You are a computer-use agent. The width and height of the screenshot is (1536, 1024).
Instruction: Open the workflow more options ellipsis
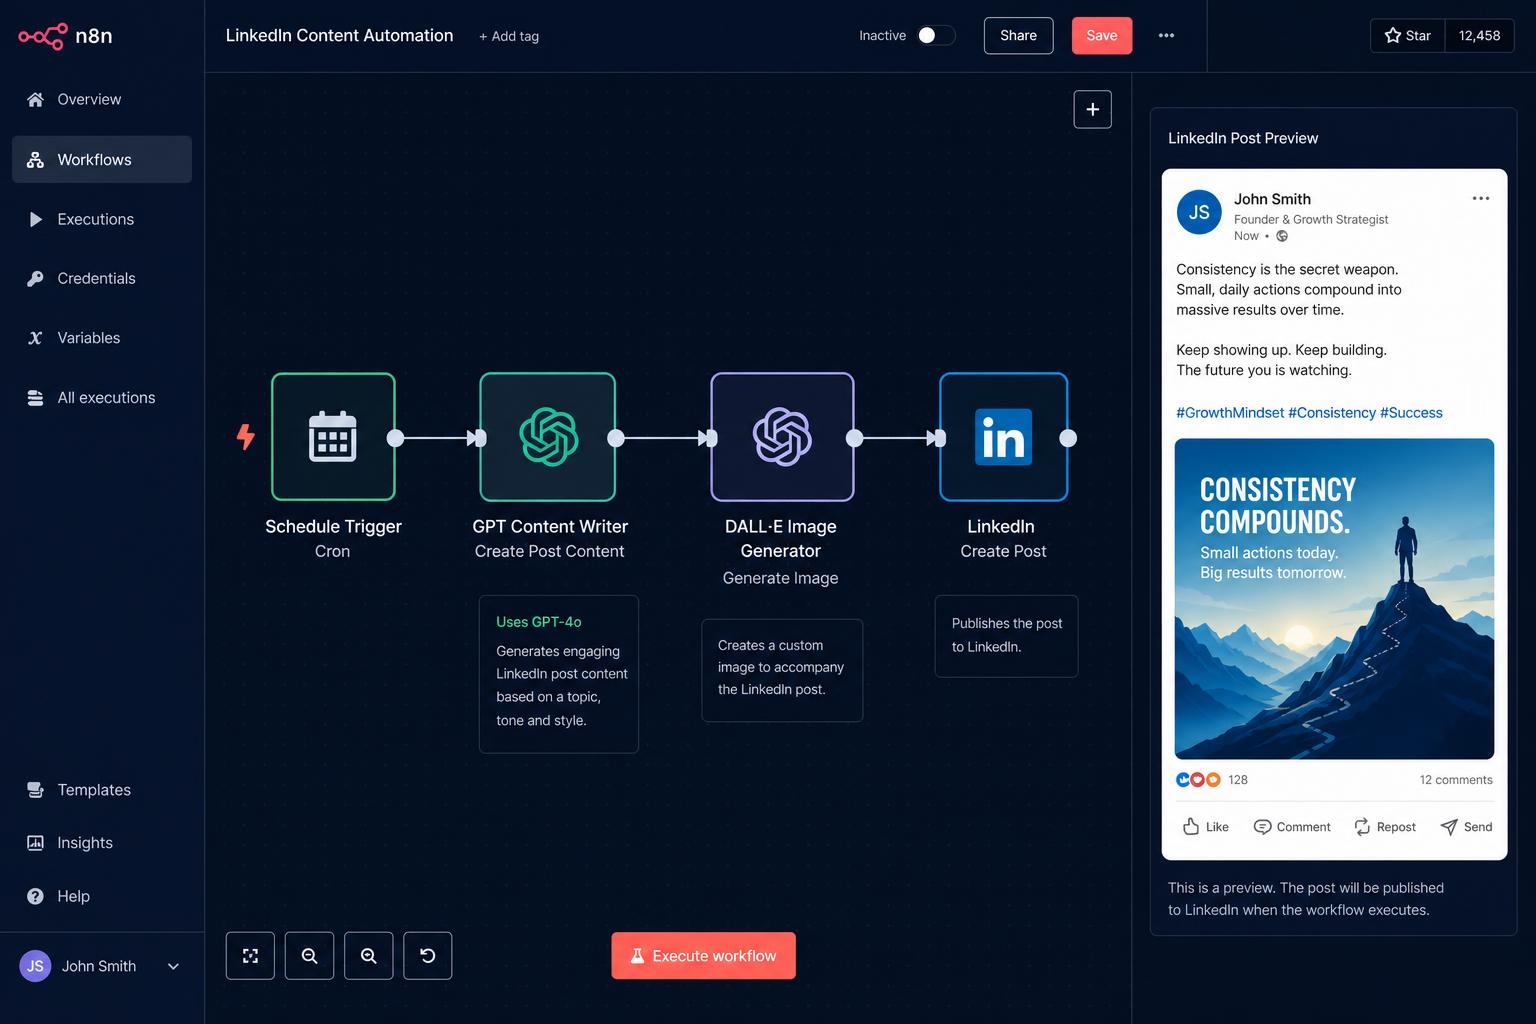1166,36
